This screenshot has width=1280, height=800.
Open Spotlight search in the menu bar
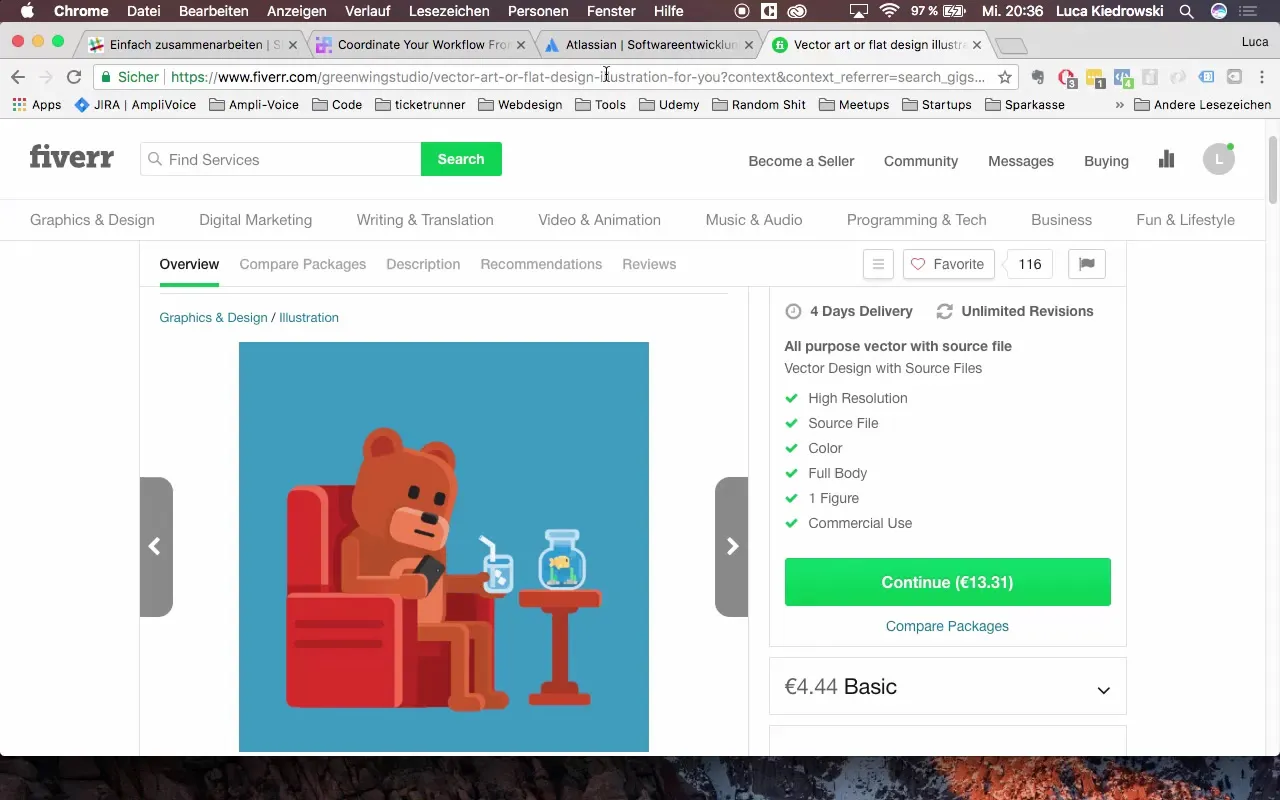[1187, 11]
